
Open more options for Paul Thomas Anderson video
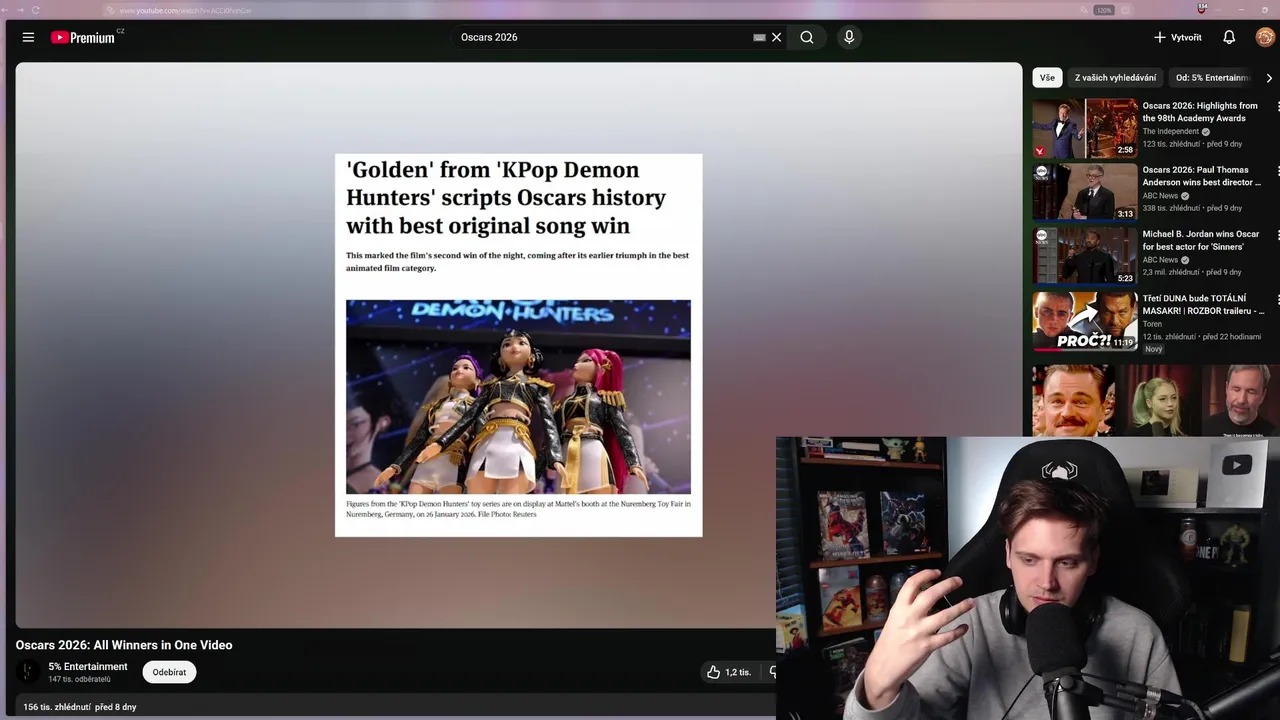(1277, 170)
